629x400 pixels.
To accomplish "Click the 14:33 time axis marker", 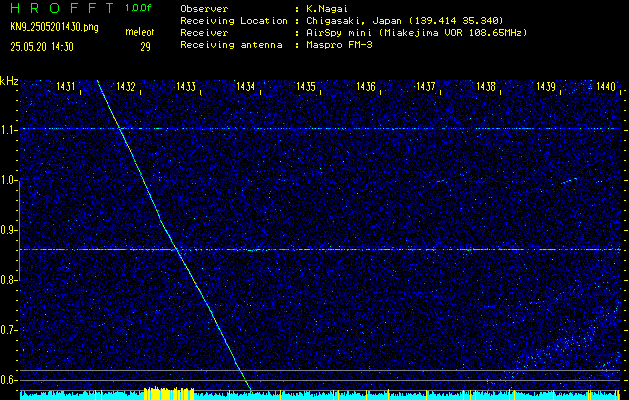I will [186, 86].
